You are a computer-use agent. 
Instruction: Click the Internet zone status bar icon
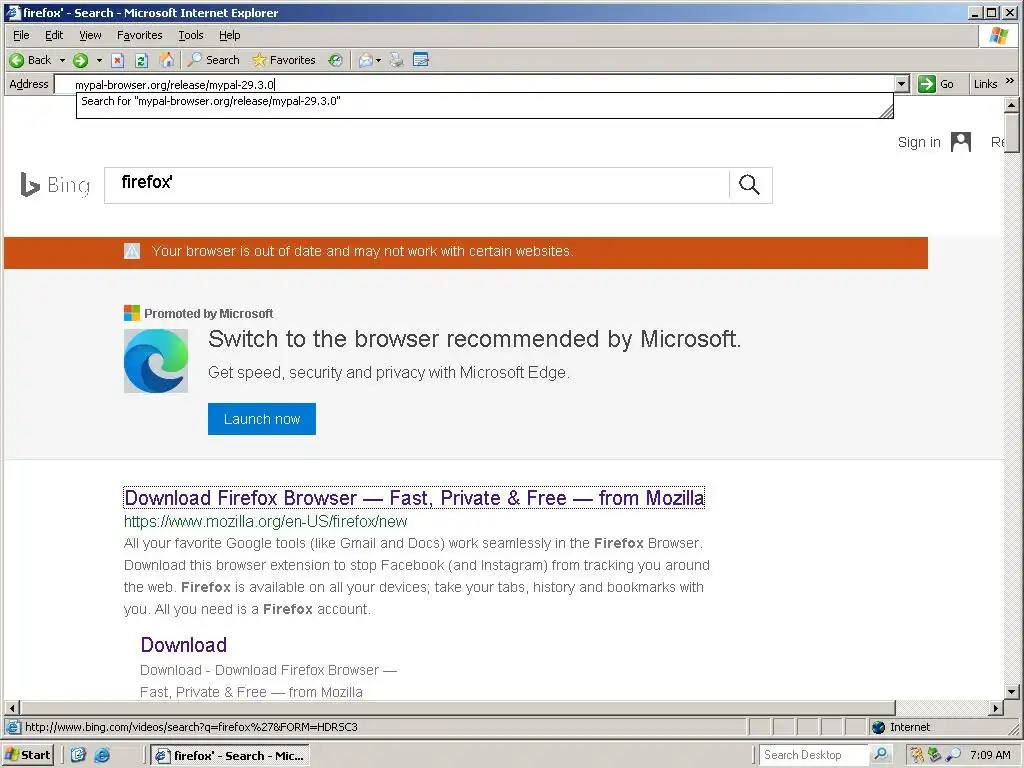pyautogui.click(x=878, y=727)
